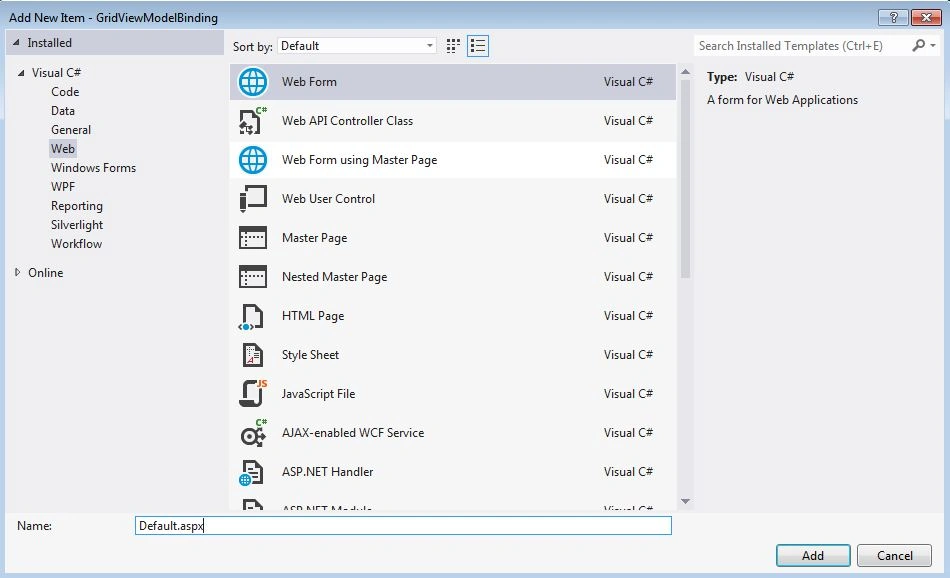Click the template list scroll-down arrow

click(685, 502)
